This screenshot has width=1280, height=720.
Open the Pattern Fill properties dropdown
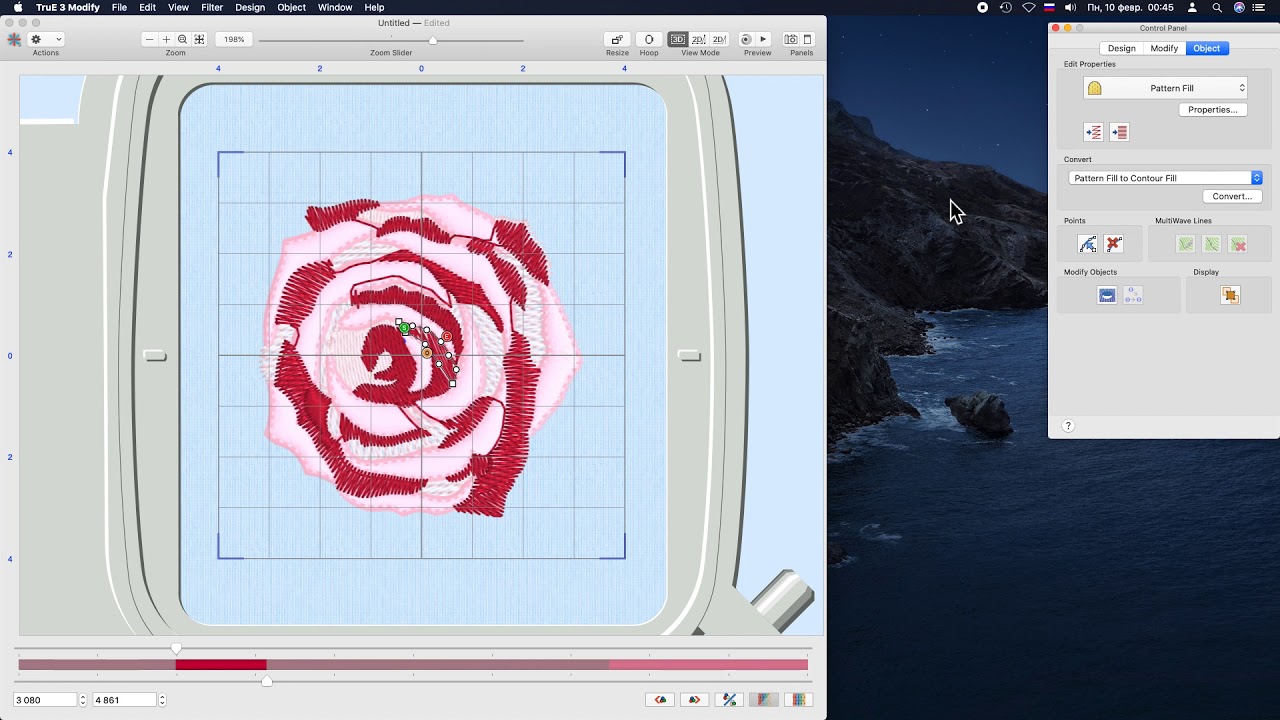coord(1165,88)
